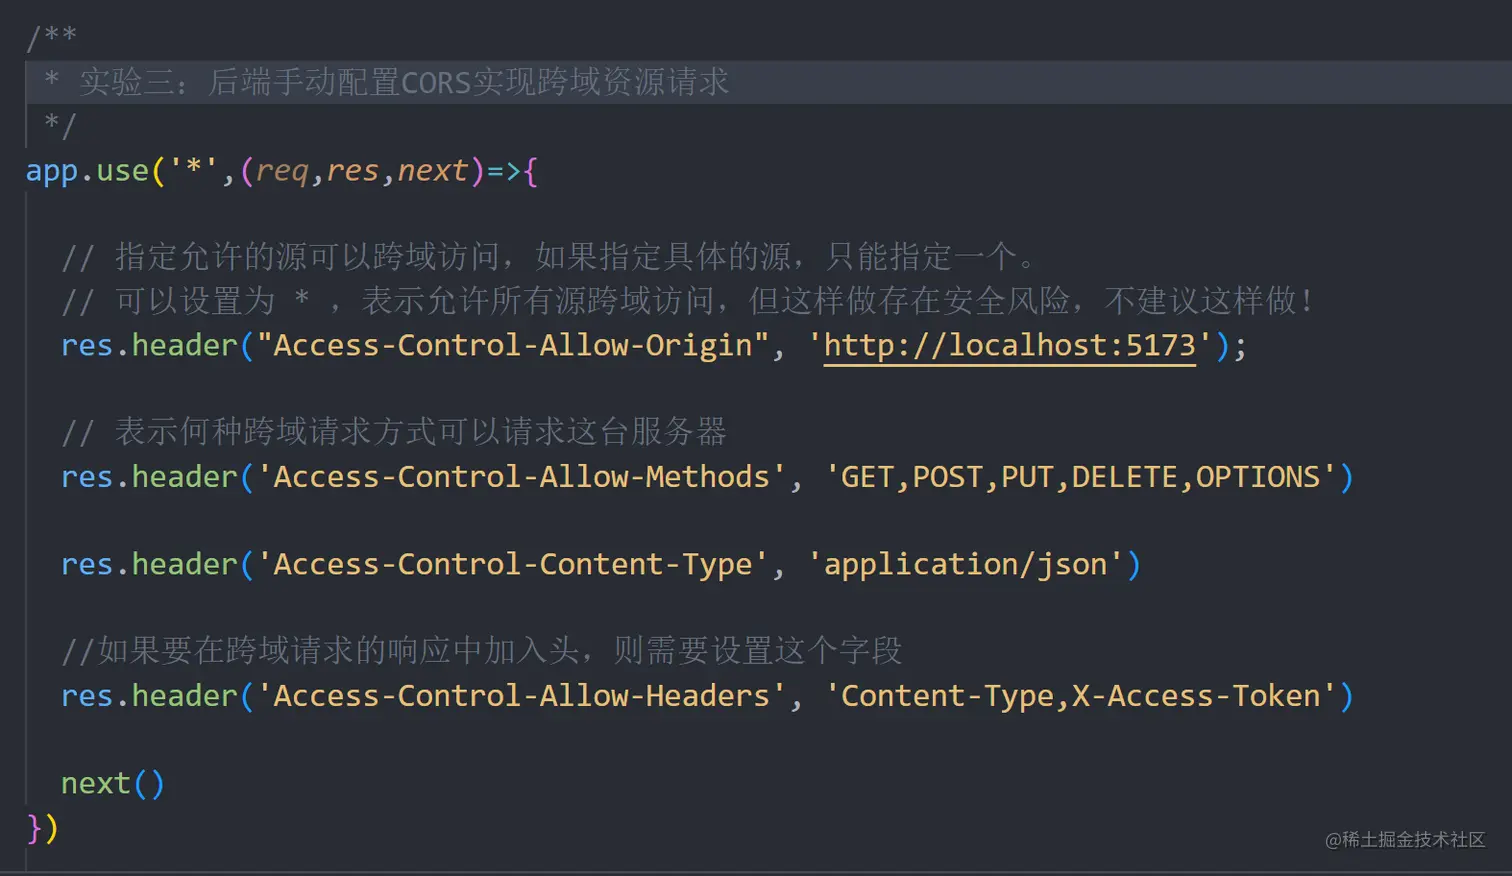Click the comment line '实验三：后端手动配置CORS实现跨域资源请求'
This screenshot has width=1512, height=876.
pos(404,82)
